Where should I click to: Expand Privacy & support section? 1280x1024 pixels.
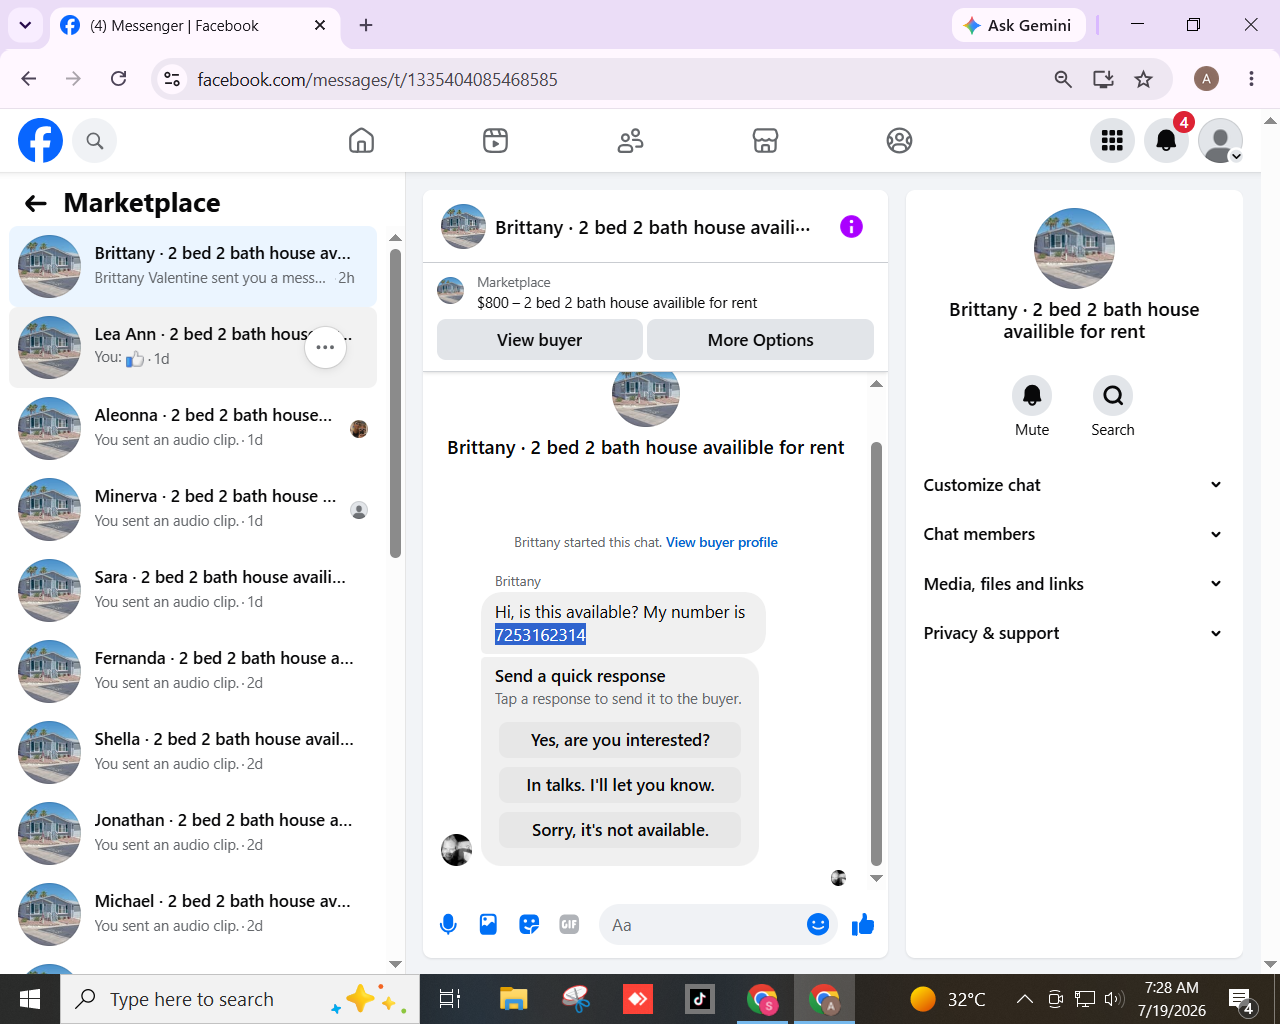[1073, 633]
